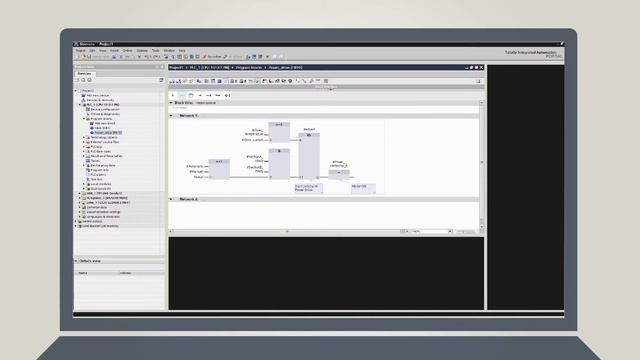Collapse the Program blocks folder
The image size is (640, 360).
(84, 119)
